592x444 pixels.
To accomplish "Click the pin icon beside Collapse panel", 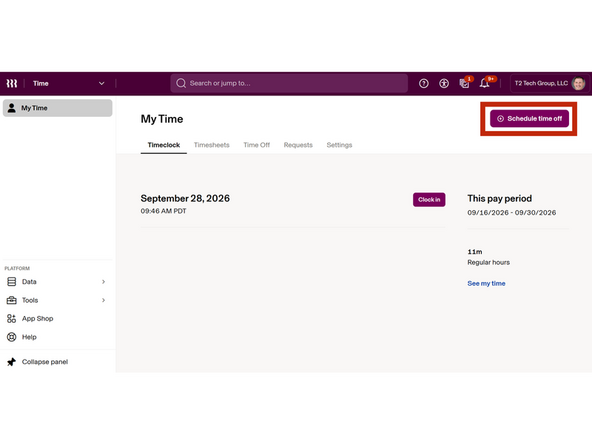I will [12, 362].
